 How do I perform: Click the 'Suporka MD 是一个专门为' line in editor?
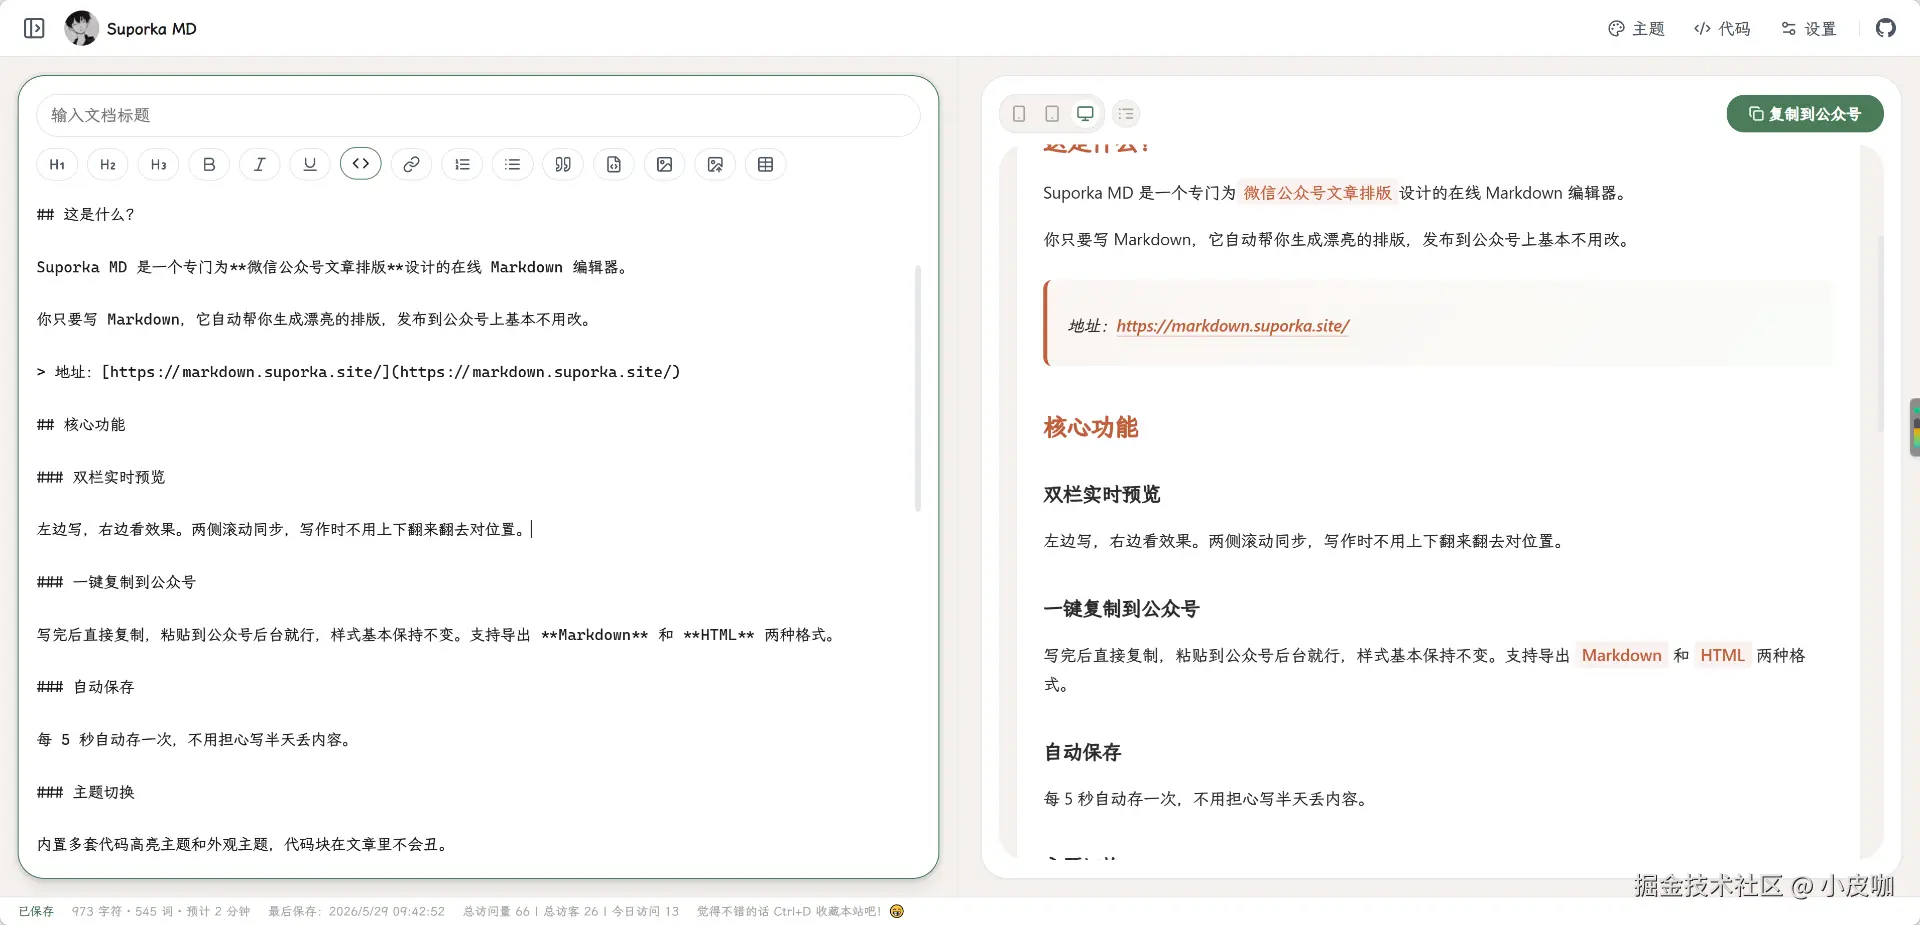[332, 267]
